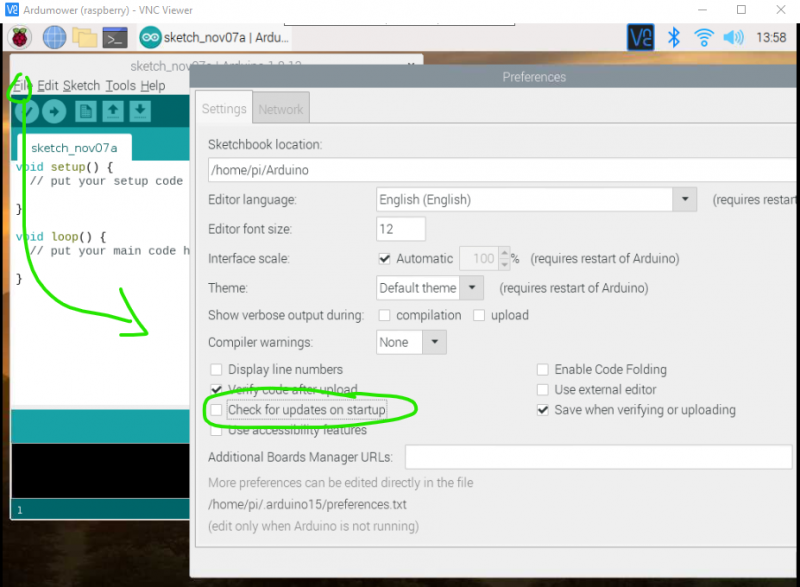Enable Code Folding checkbox
This screenshot has height=587, width=800.
pyautogui.click(x=543, y=369)
